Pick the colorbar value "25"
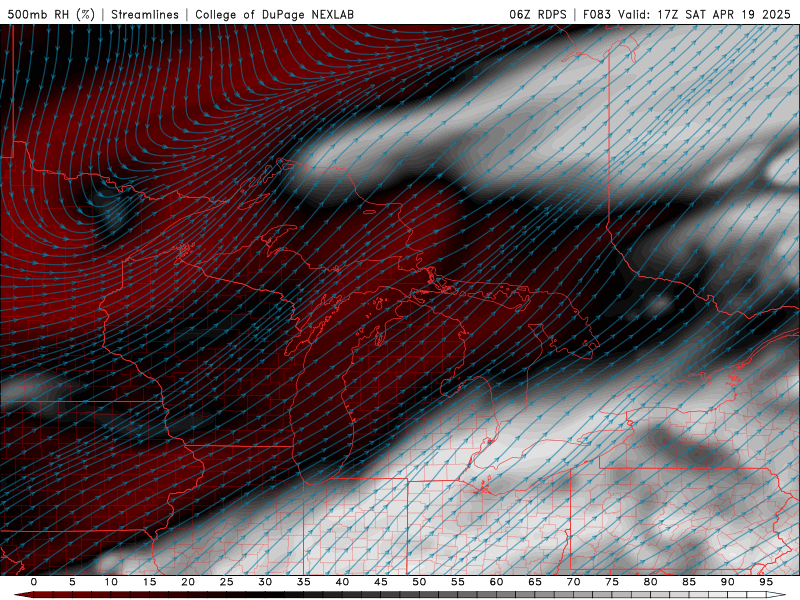The width and height of the screenshot is (800, 600). (x=227, y=582)
